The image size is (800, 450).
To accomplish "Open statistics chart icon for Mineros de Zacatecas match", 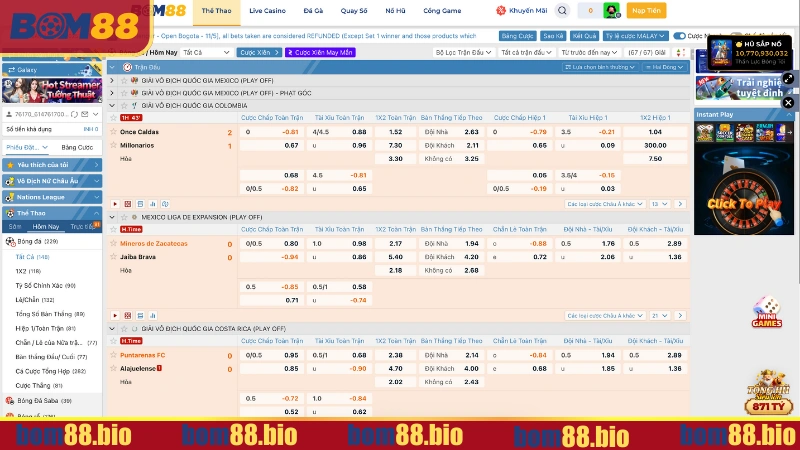I will coord(153,316).
